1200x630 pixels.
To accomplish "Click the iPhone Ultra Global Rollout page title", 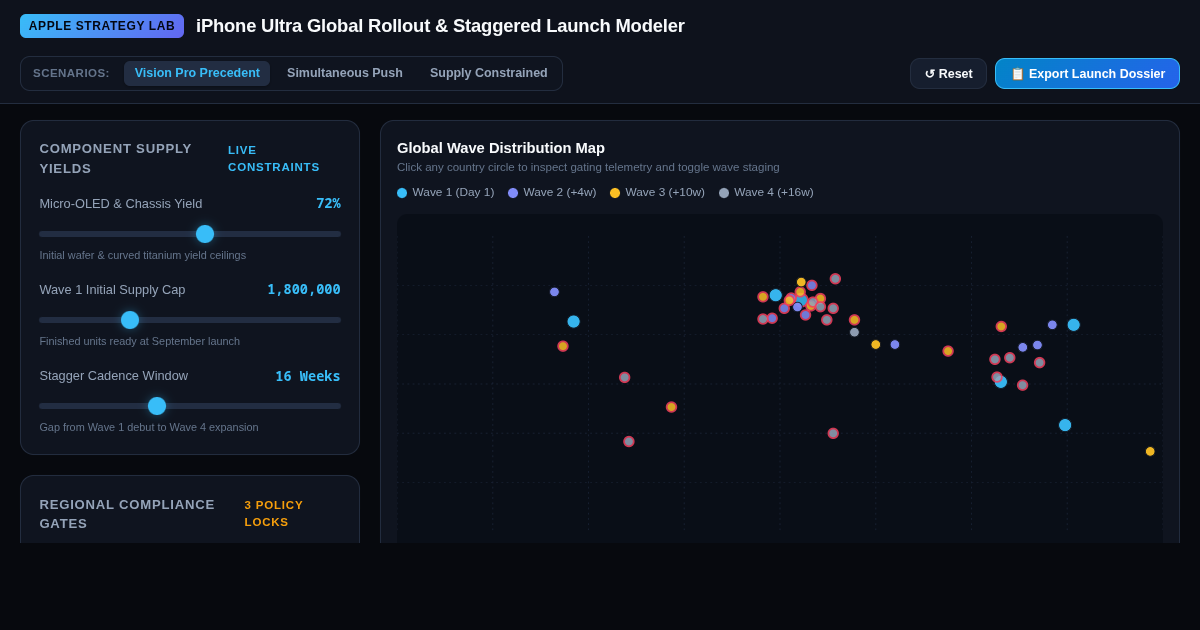I will point(440,26).
